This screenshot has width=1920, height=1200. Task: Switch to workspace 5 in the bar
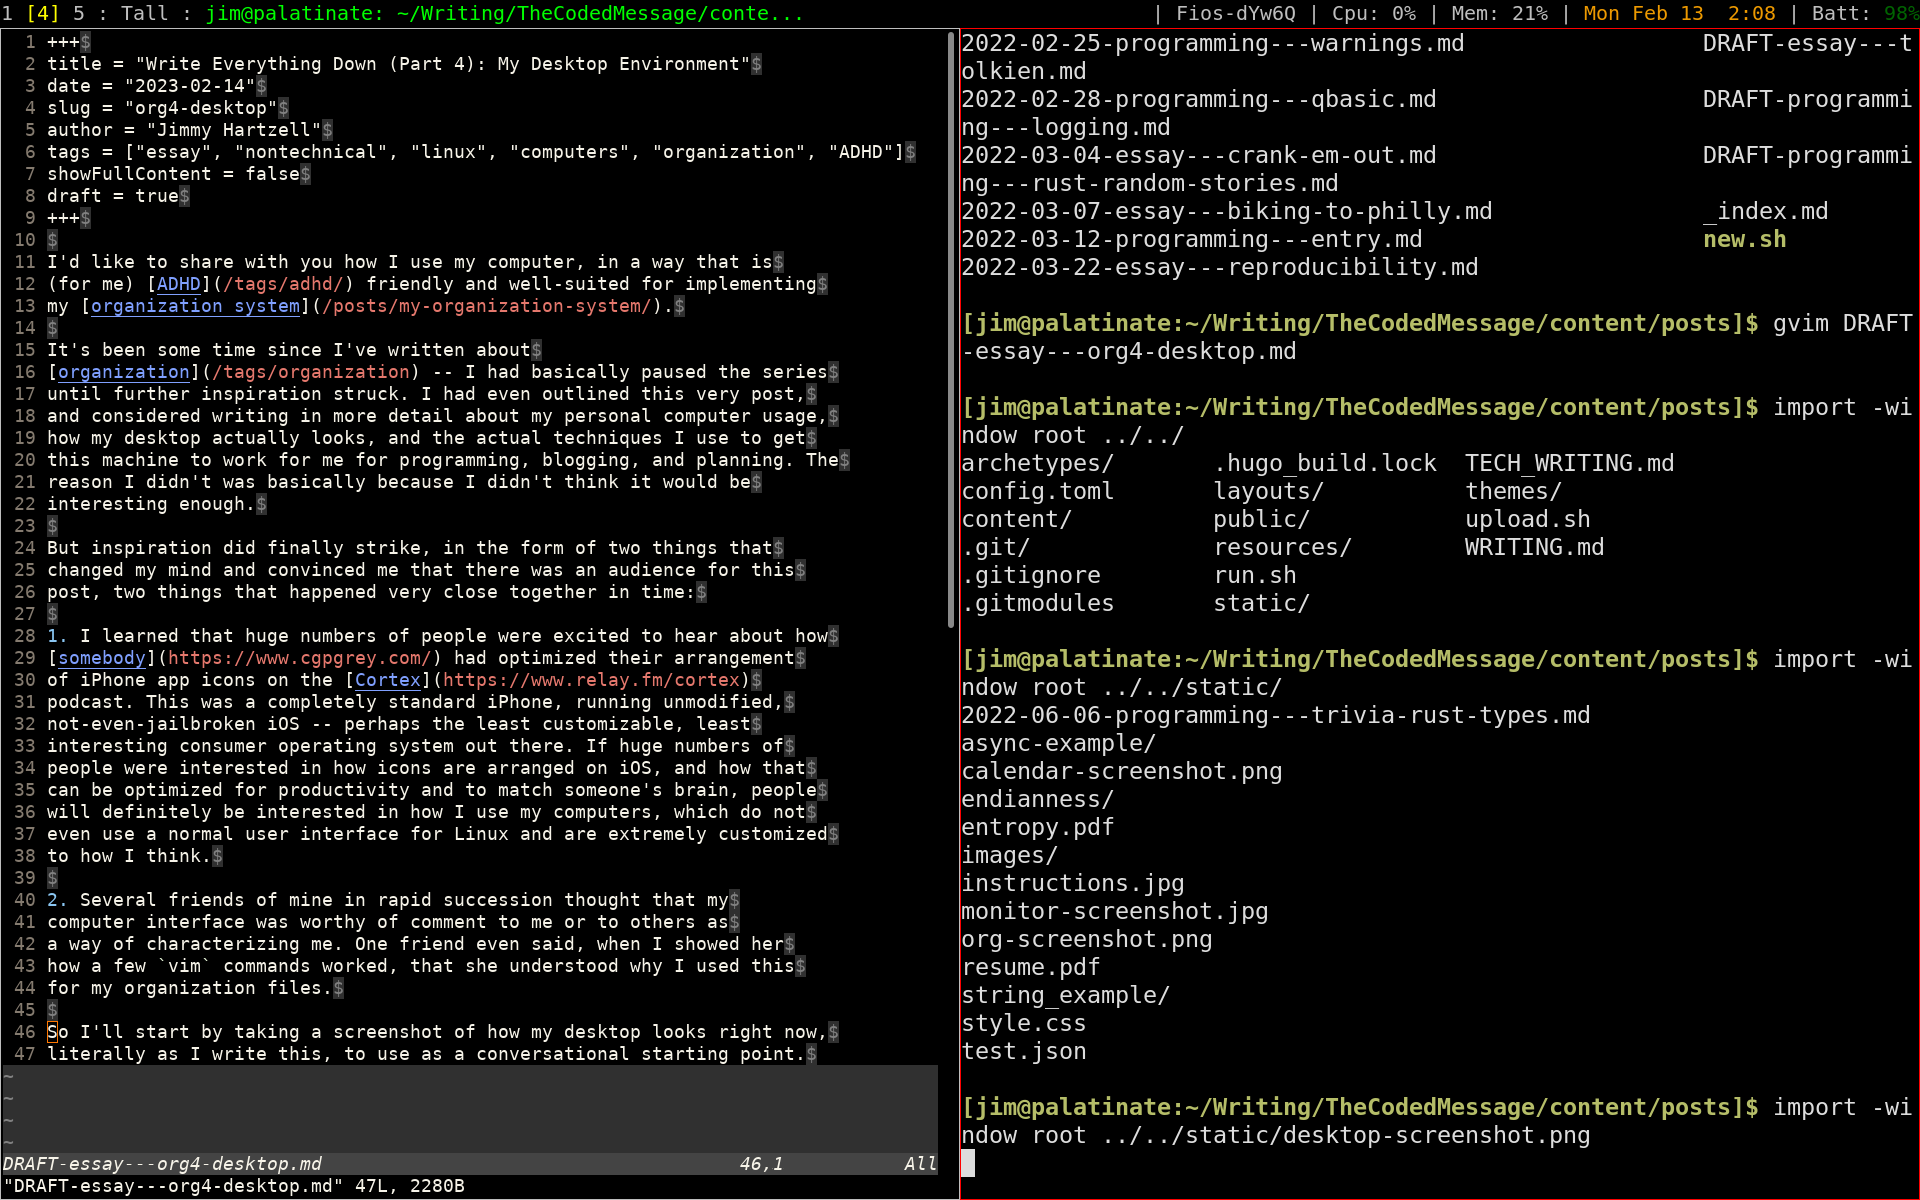pos(78,13)
